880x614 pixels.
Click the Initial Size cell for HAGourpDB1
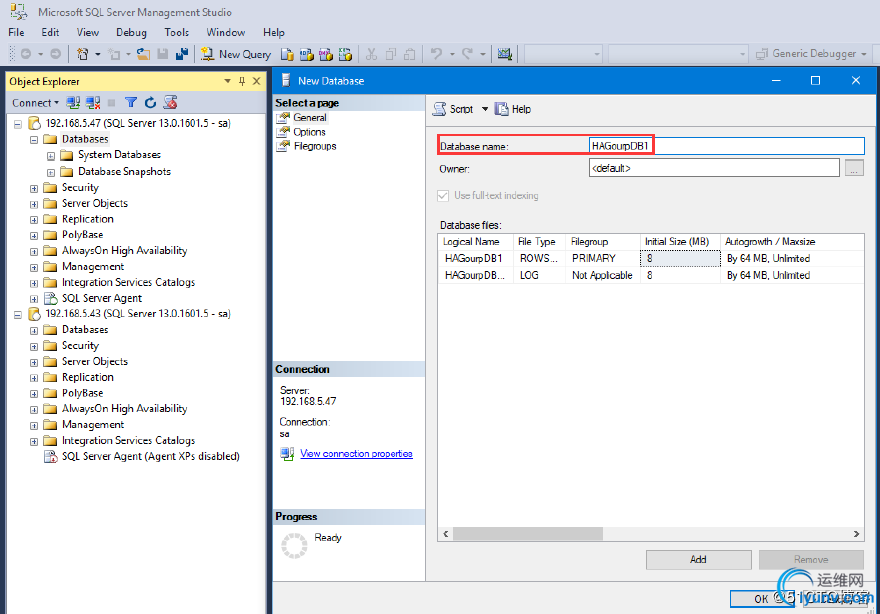[680, 258]
